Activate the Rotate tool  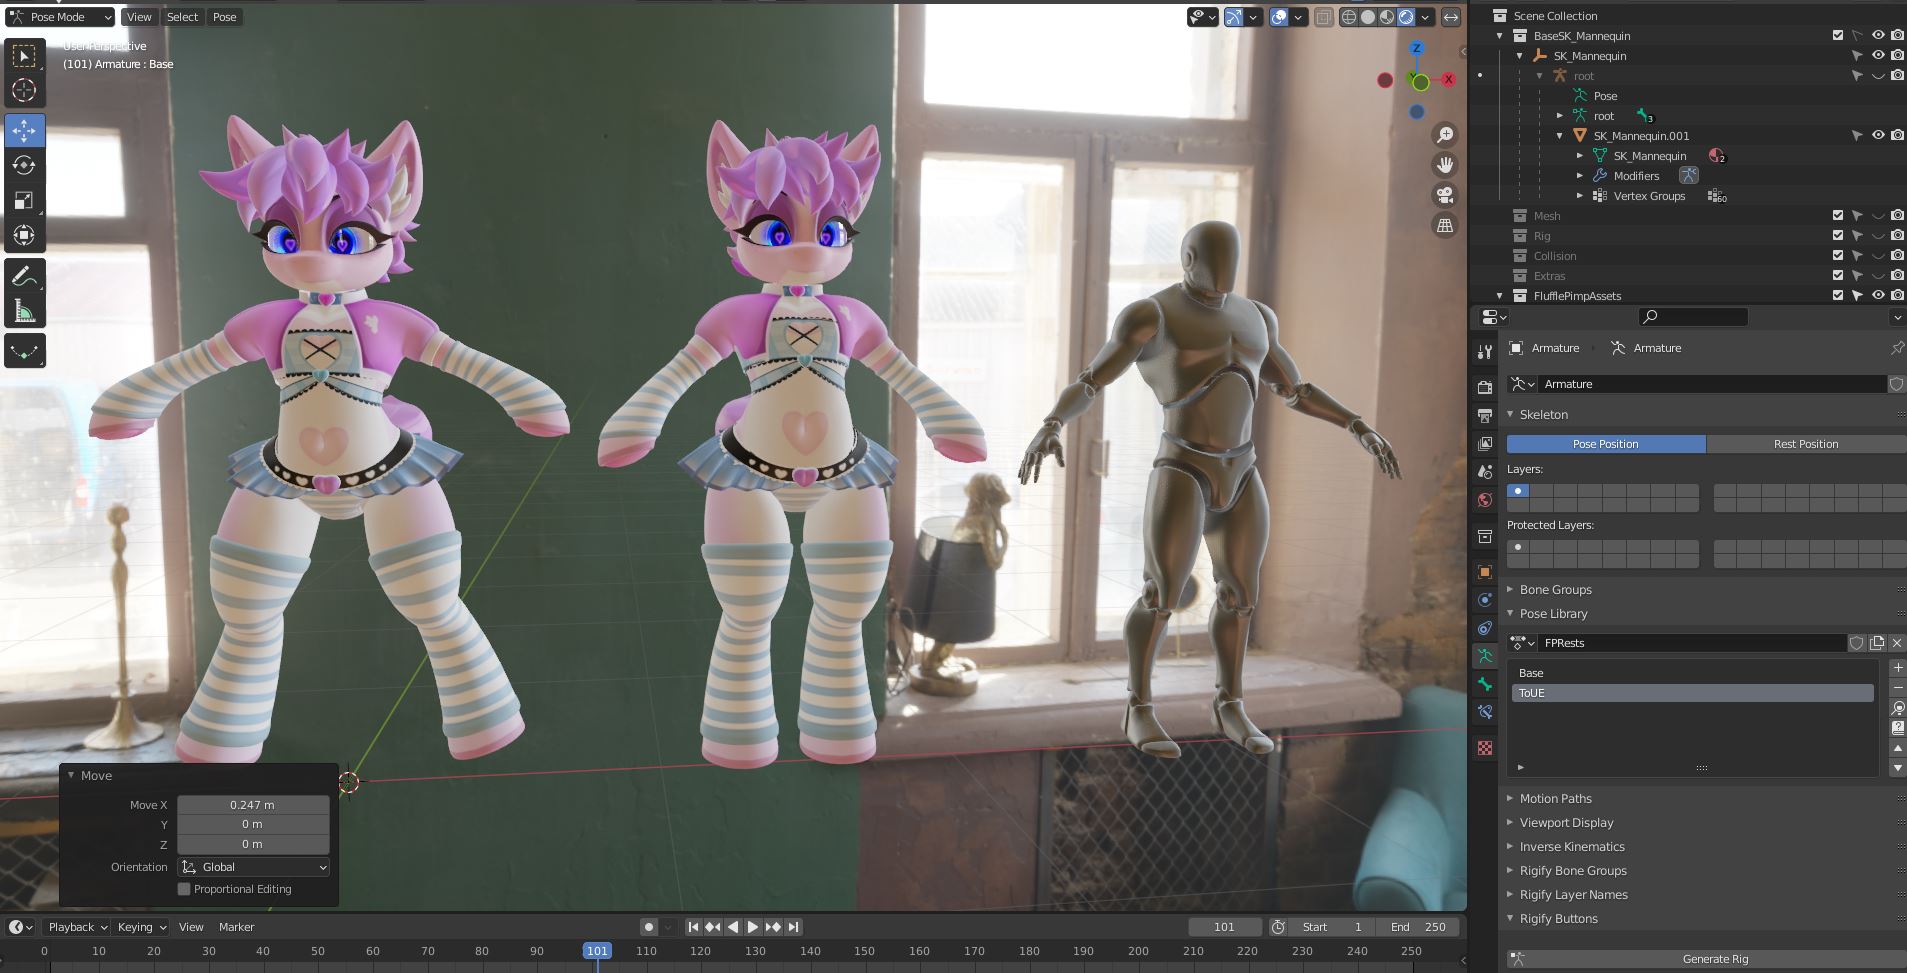coord(24,165)
